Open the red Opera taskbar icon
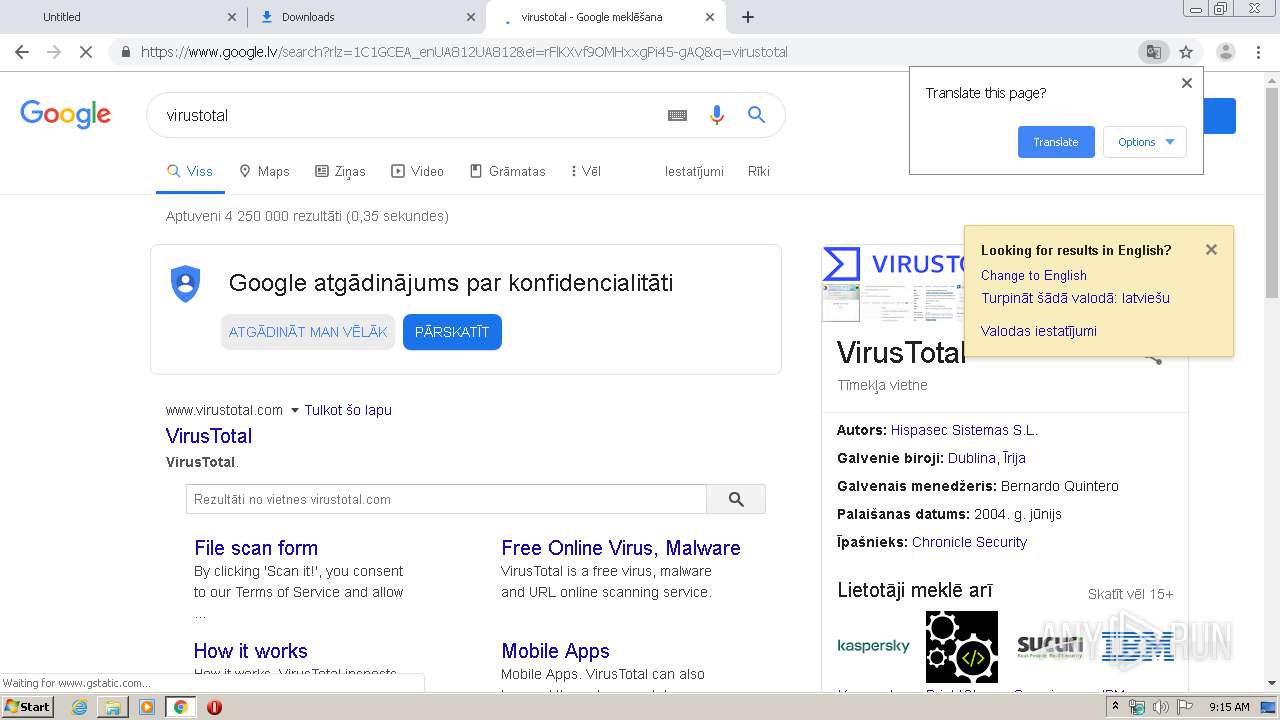This screenshot has height=720, width=1280. (214, 707)
